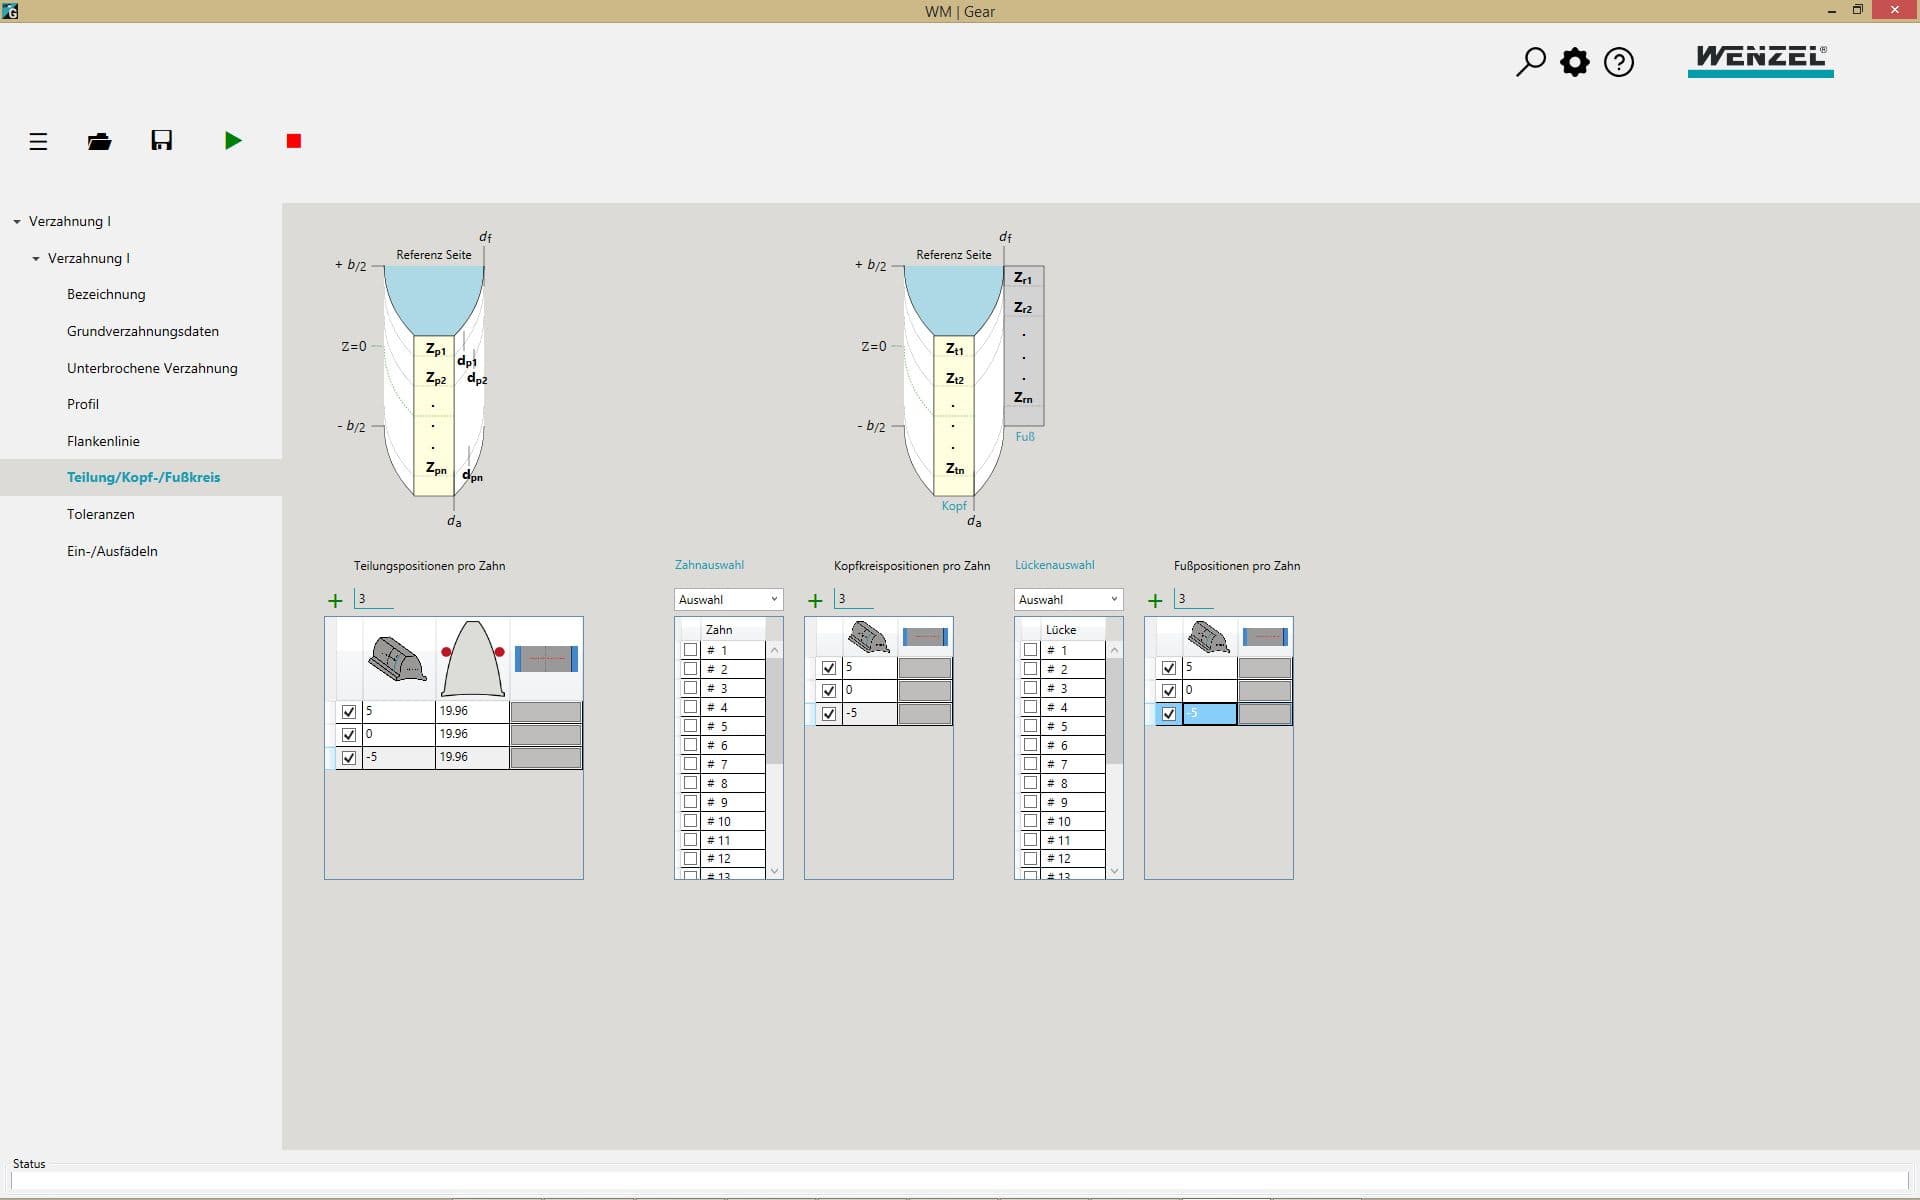Image resolution: width=1920 pixels, height=1200 pixels.
Task: Collapse top Verzahnung I tree node
Action: tap(17, 222)
